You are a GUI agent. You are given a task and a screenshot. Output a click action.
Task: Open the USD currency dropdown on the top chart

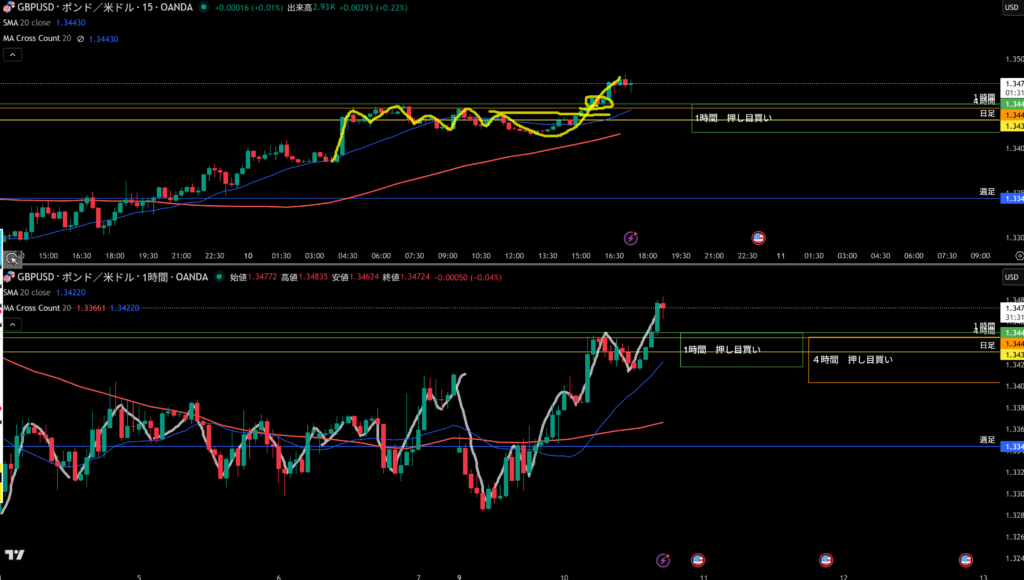tap(1011, 7)
